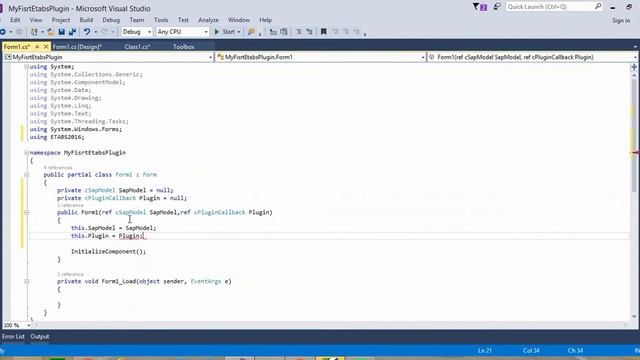Switch to the Class1.cs tab
Viewport: 640px width, 360px height.
click(137, 47)
